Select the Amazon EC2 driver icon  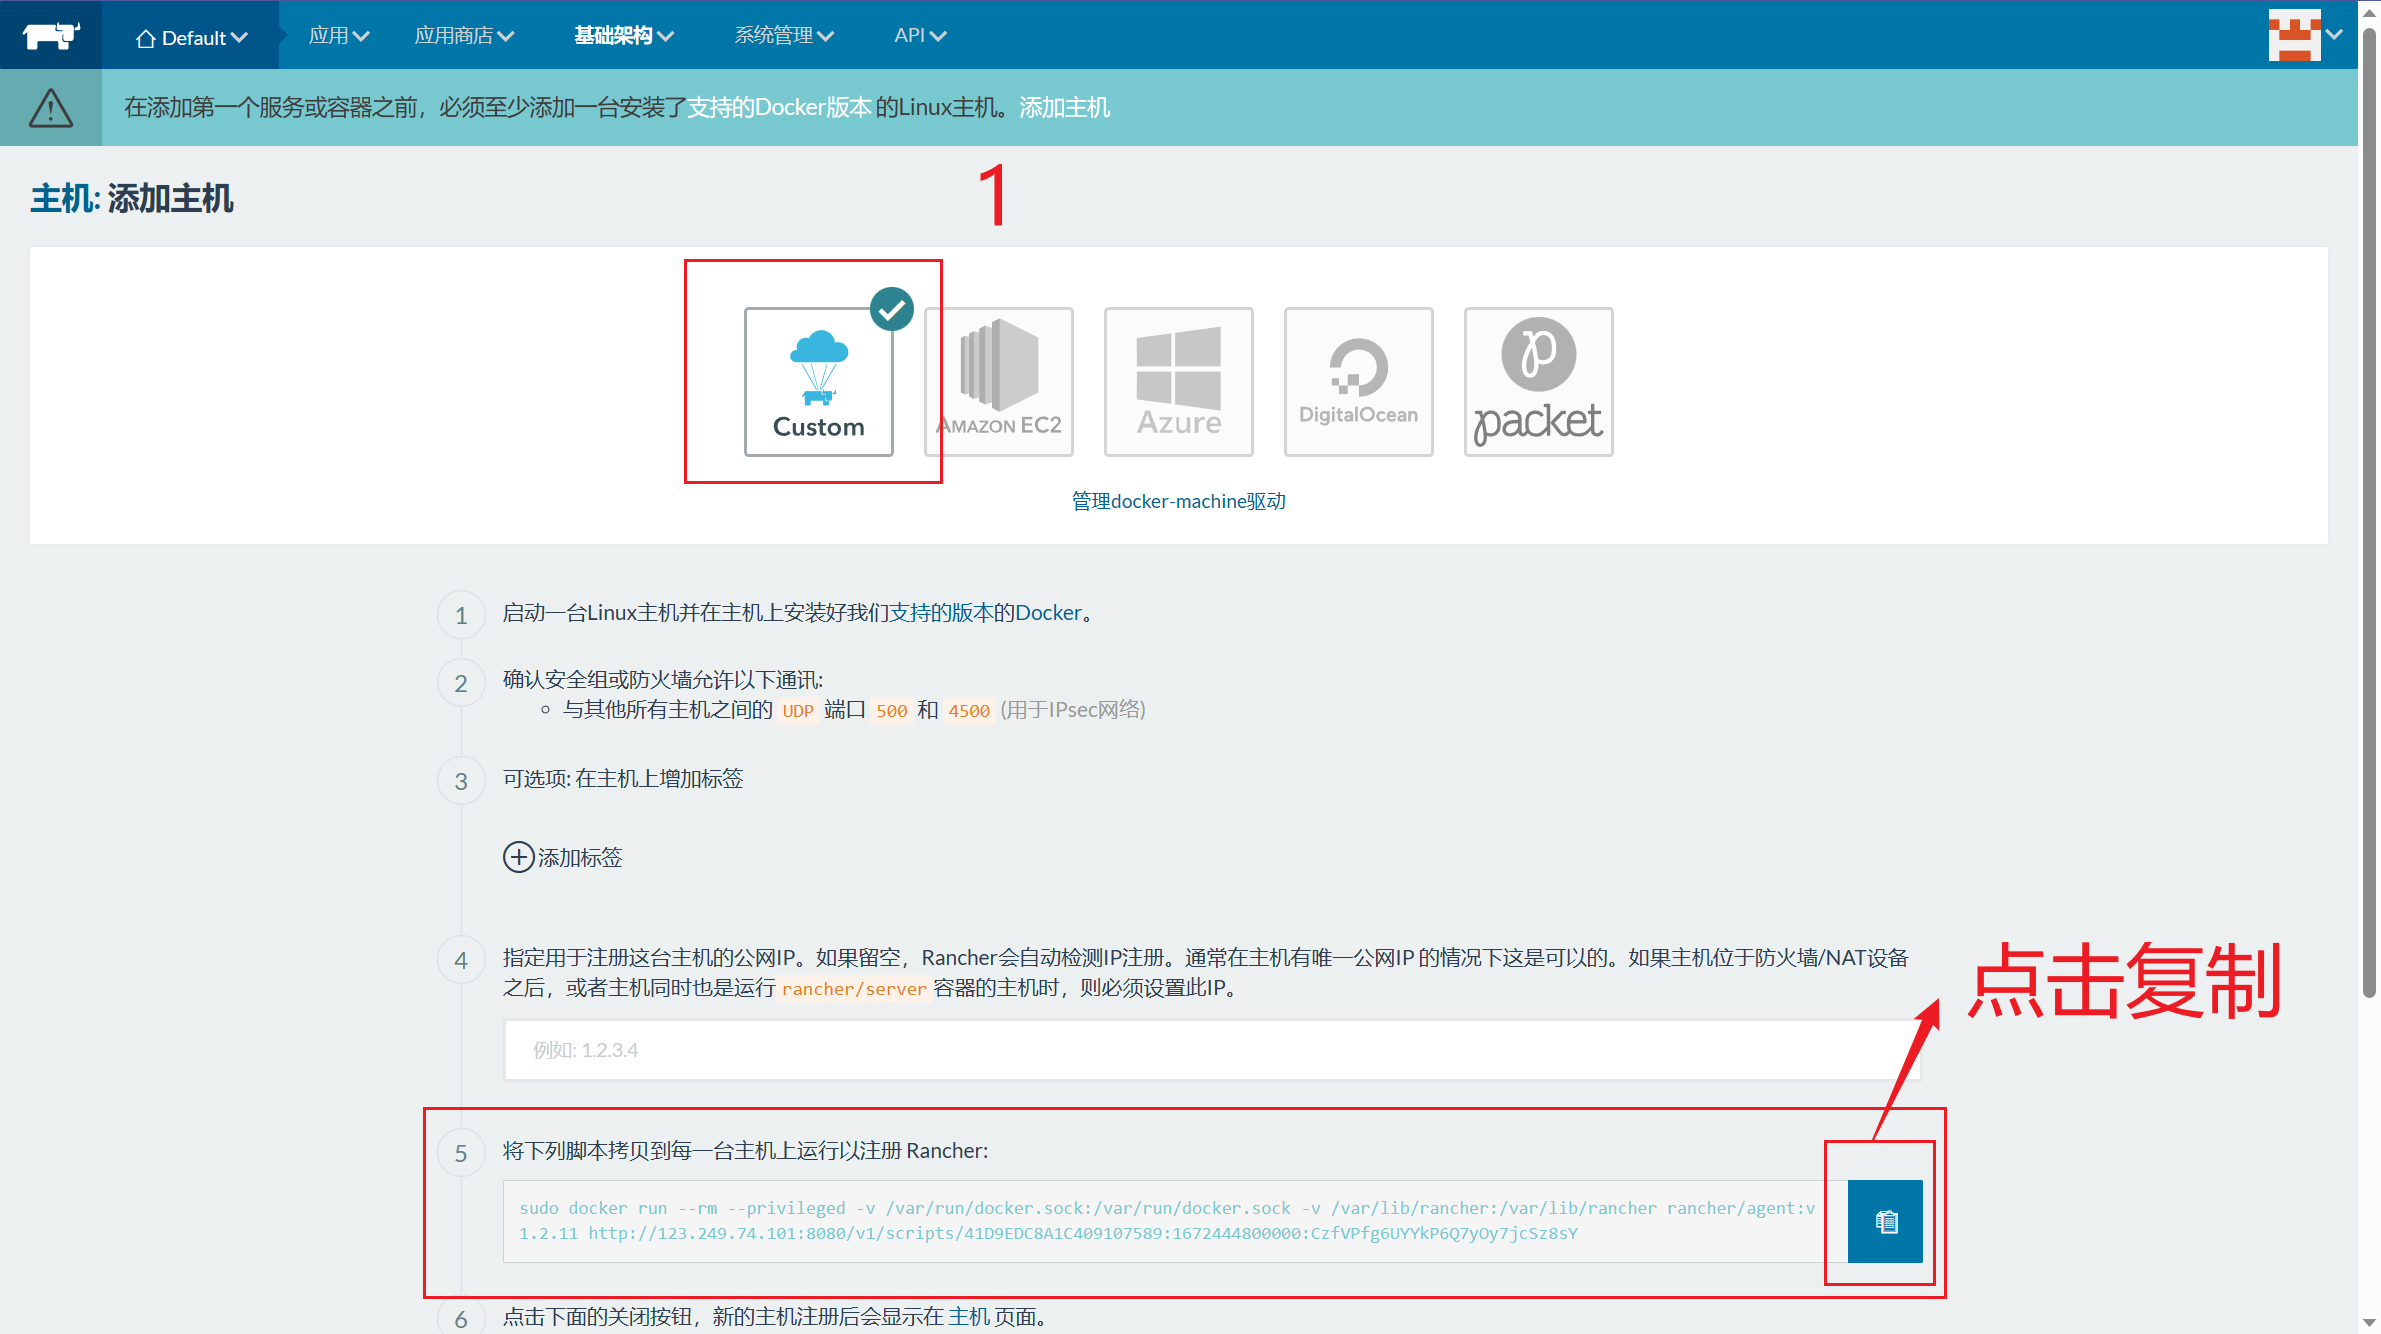998,381
